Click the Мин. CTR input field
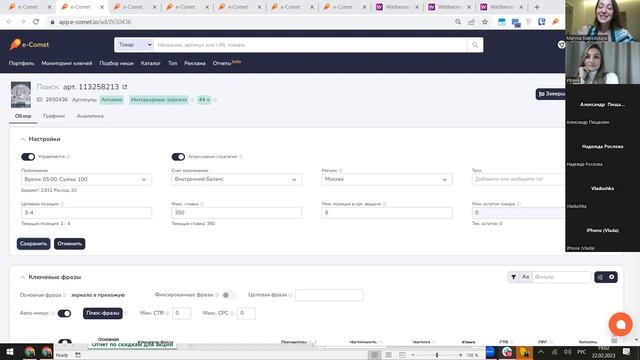640x360 pixels. pos(181,313)
